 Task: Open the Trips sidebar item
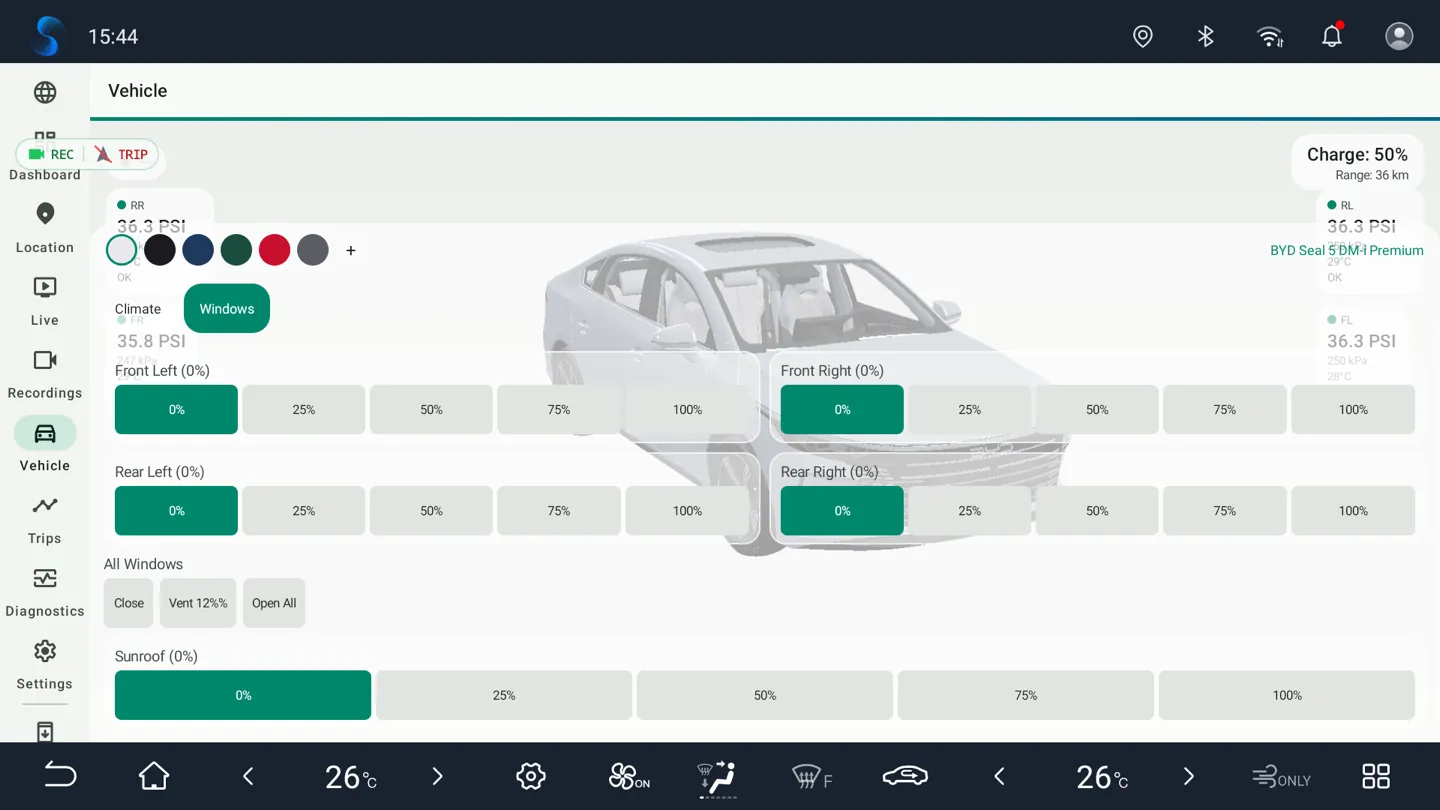pos(45,519)
